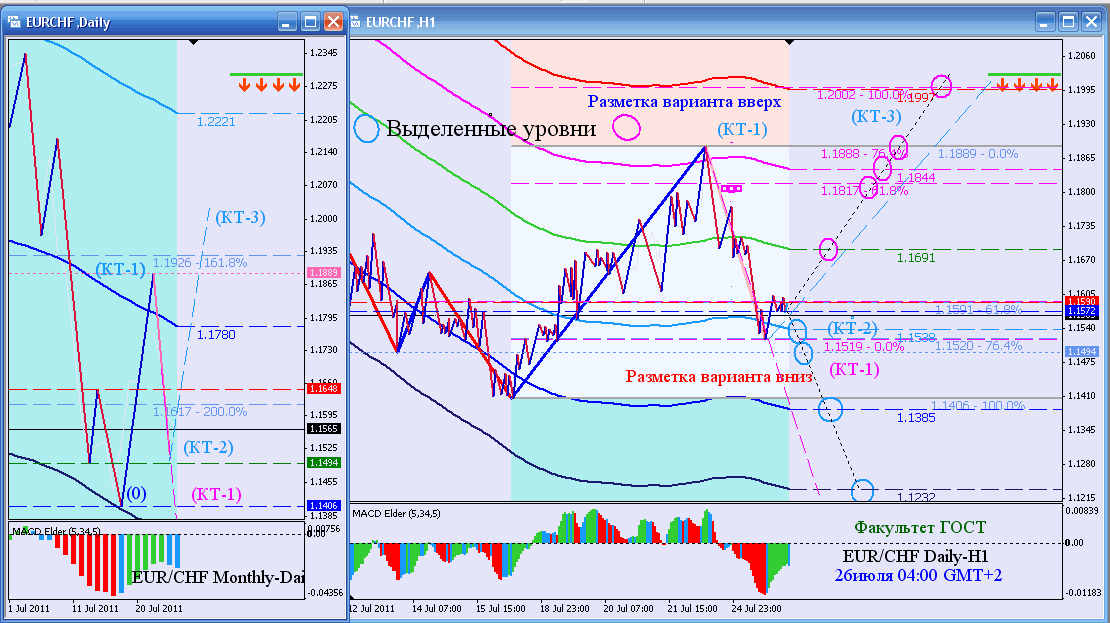Click the pink 1.1889 price tag in Daily
This screenshot has width=1110, height=623.
[324, 273]
